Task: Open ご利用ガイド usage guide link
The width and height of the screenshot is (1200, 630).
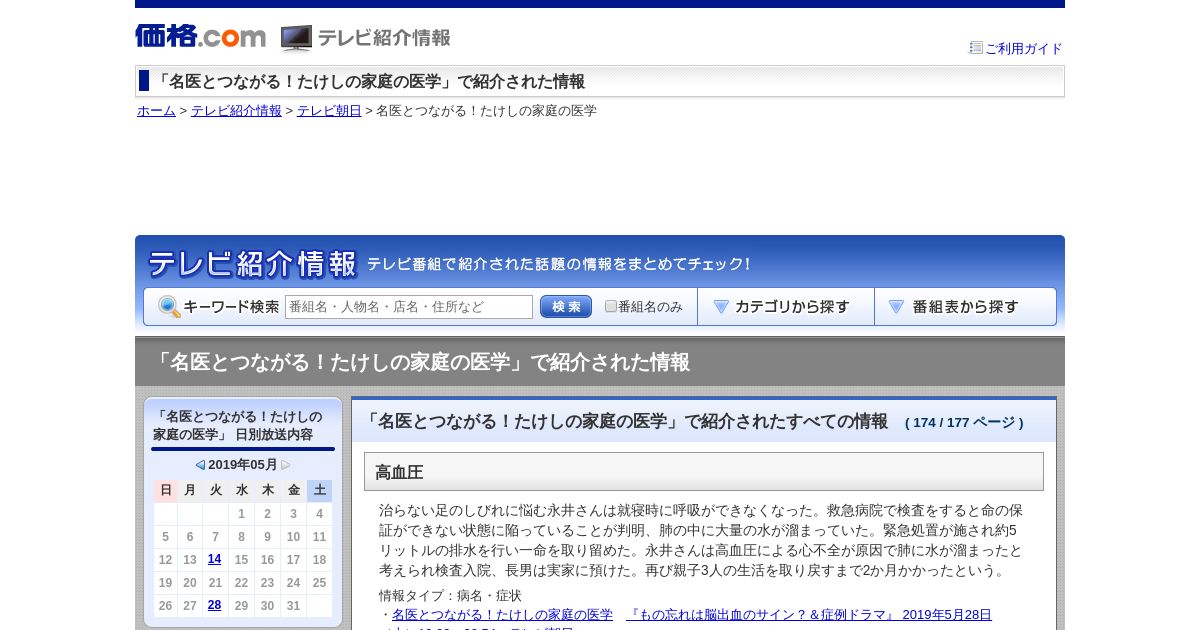Action: point(1023,48)
